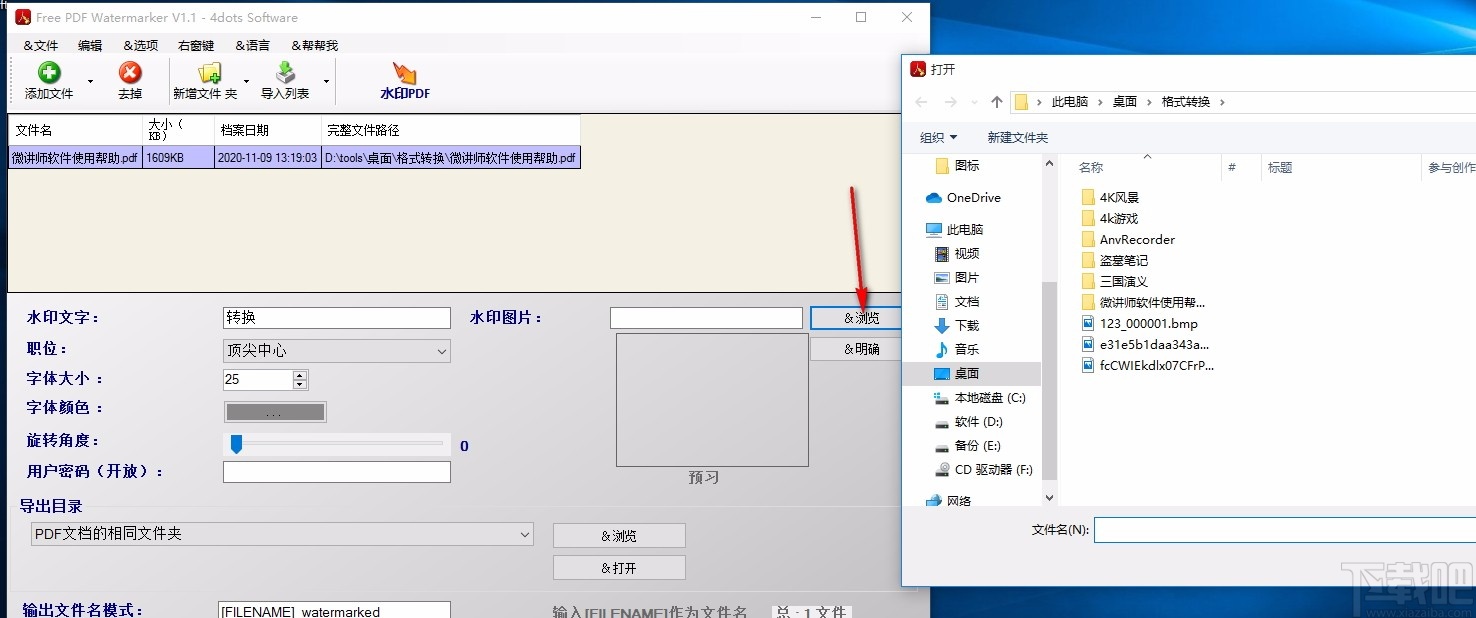
Task: Click the rotation angle slider handle
Action: (x=236, y=444)
